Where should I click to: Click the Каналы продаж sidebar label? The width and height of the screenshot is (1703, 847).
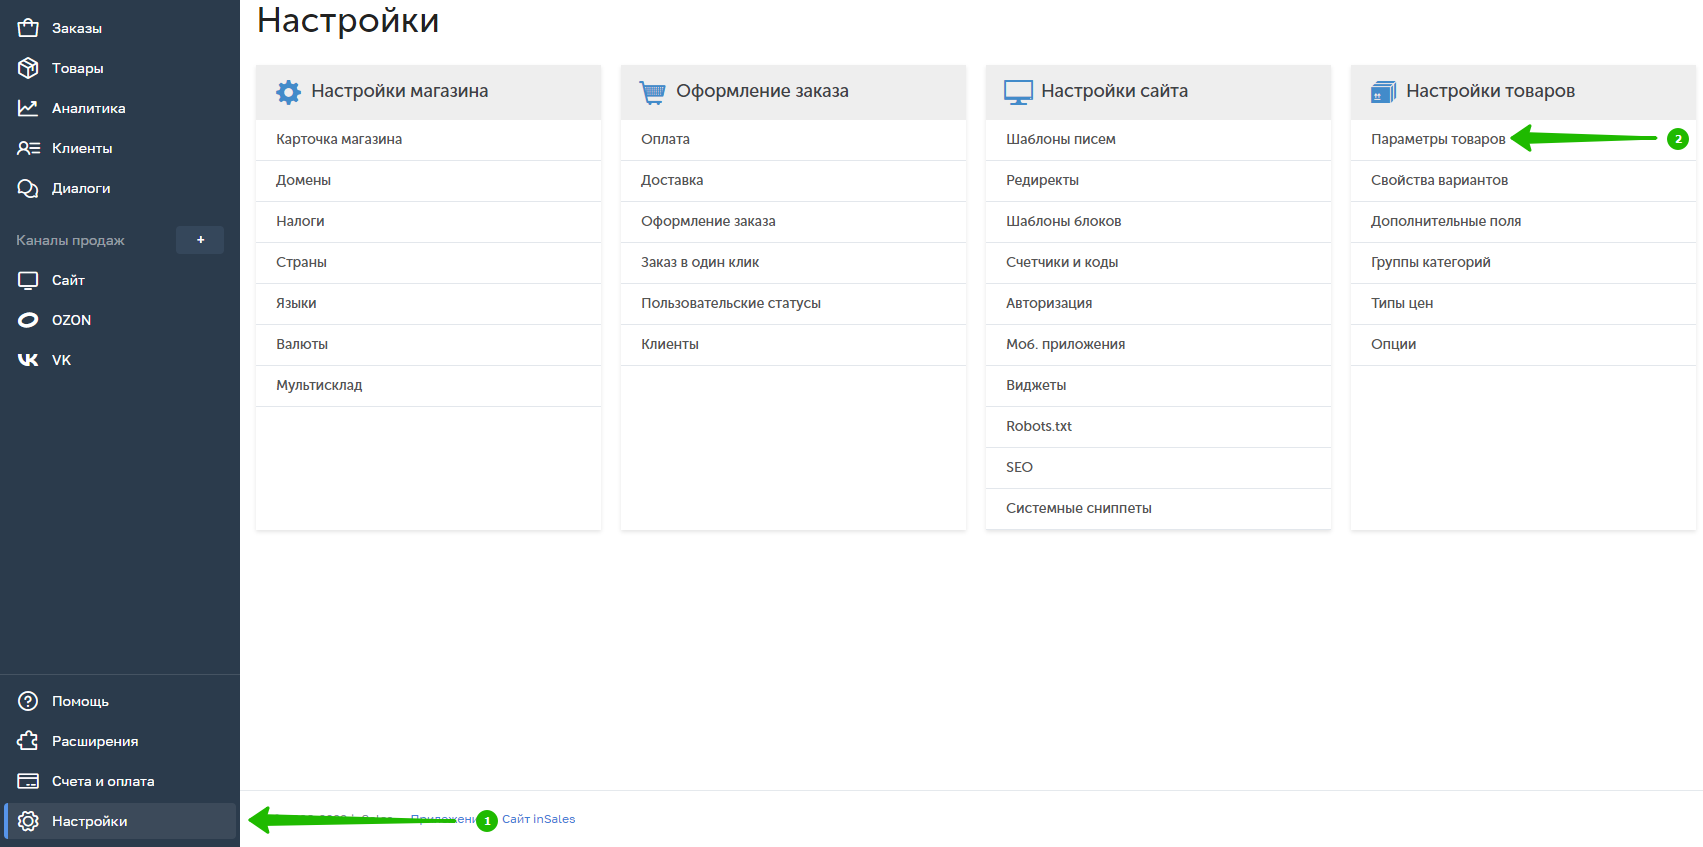tap(70, 240)
